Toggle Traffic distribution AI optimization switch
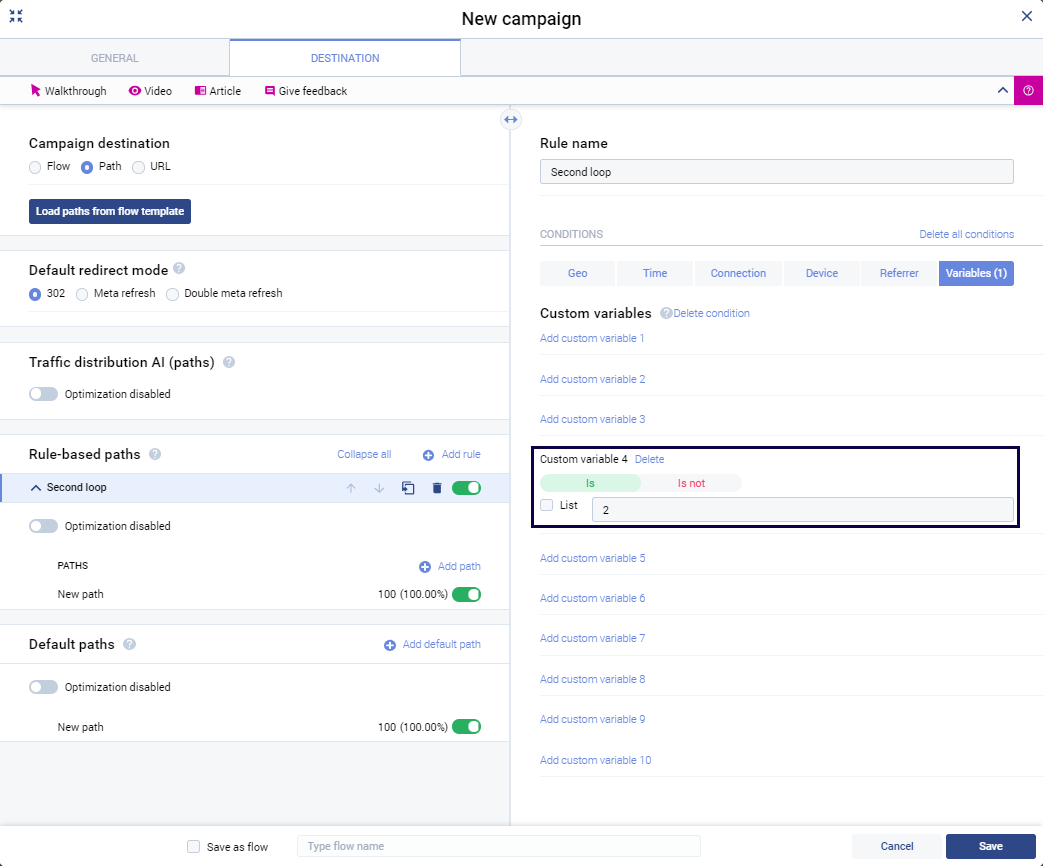Viewport: 1043px width, 866px height. 44,394
